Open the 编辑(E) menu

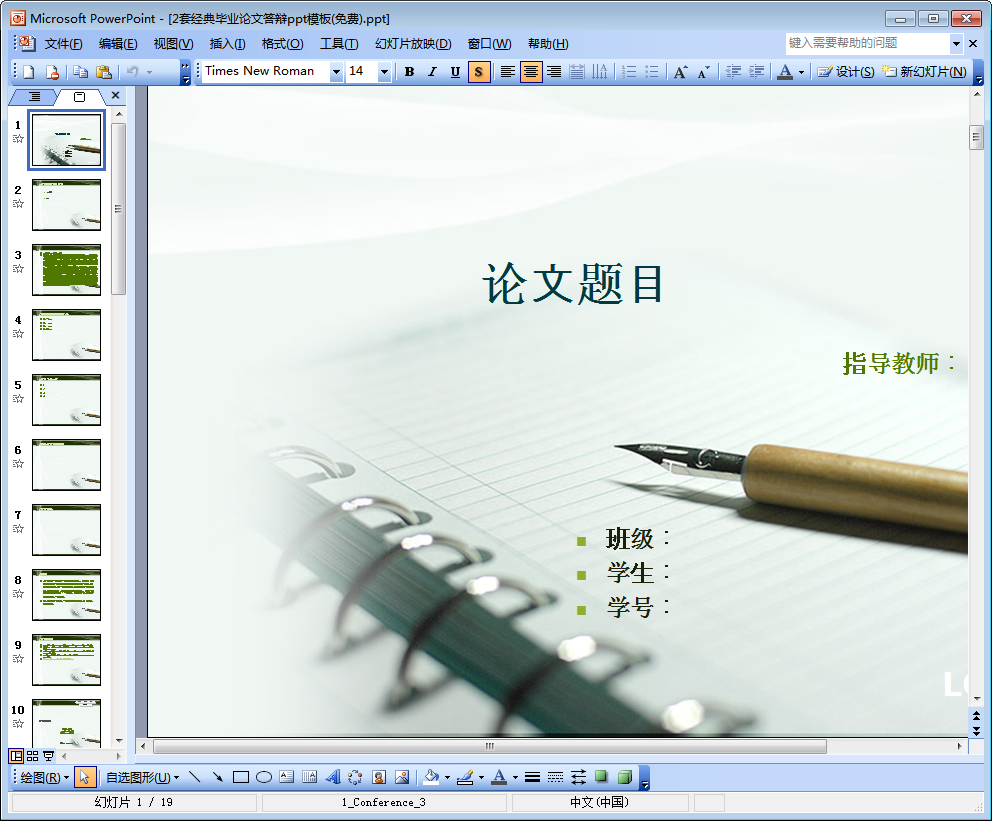pos(118,44)
